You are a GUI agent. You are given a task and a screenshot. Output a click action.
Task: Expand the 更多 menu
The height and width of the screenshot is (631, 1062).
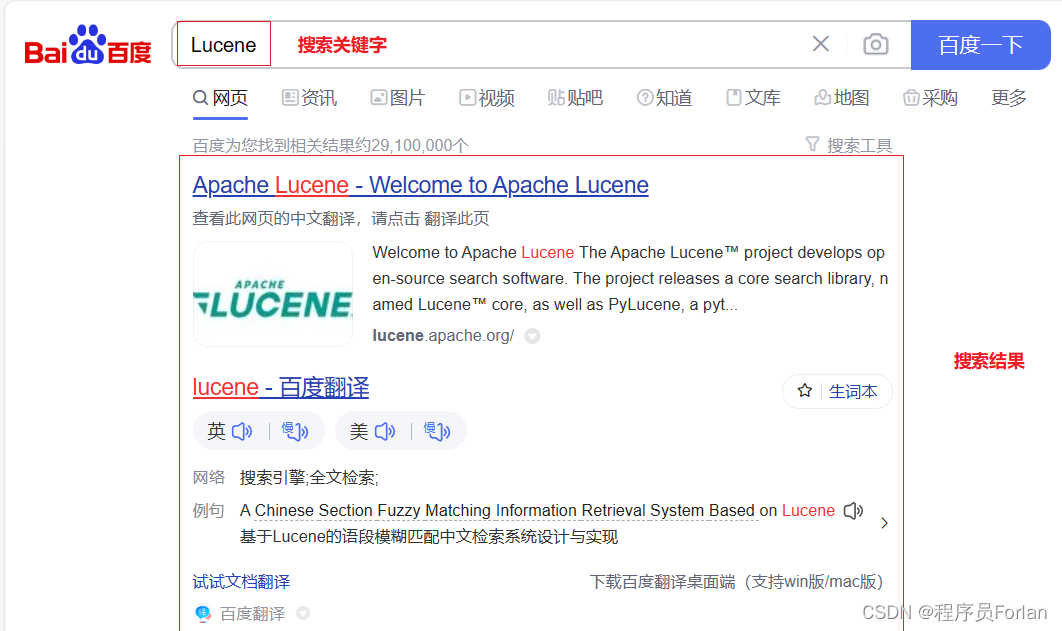click(x=1009, y=98)
